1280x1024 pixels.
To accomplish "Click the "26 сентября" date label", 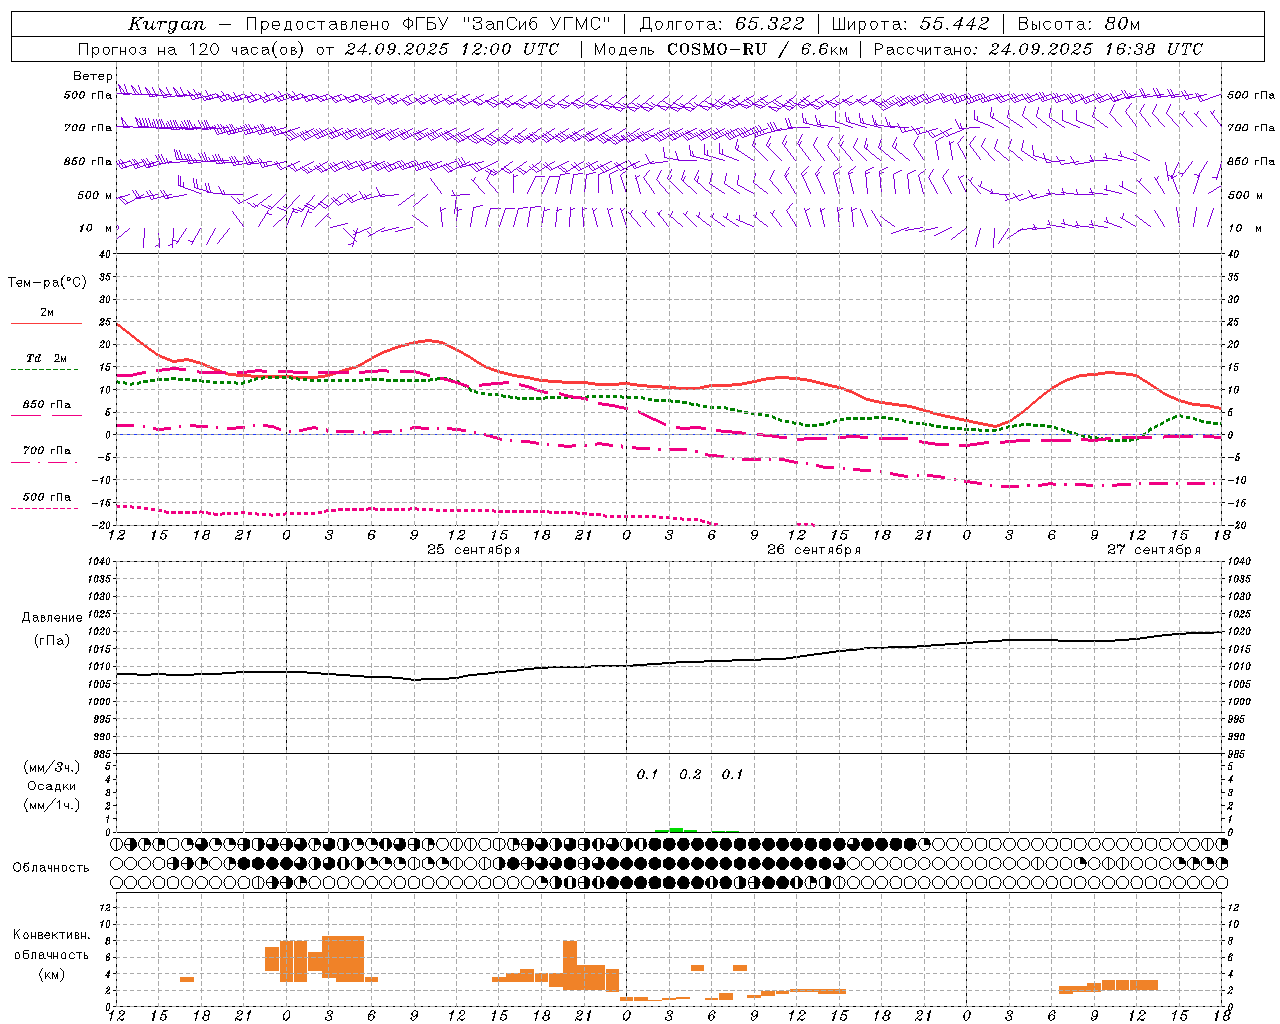I will pyautogui.click(x=814, y=550).
